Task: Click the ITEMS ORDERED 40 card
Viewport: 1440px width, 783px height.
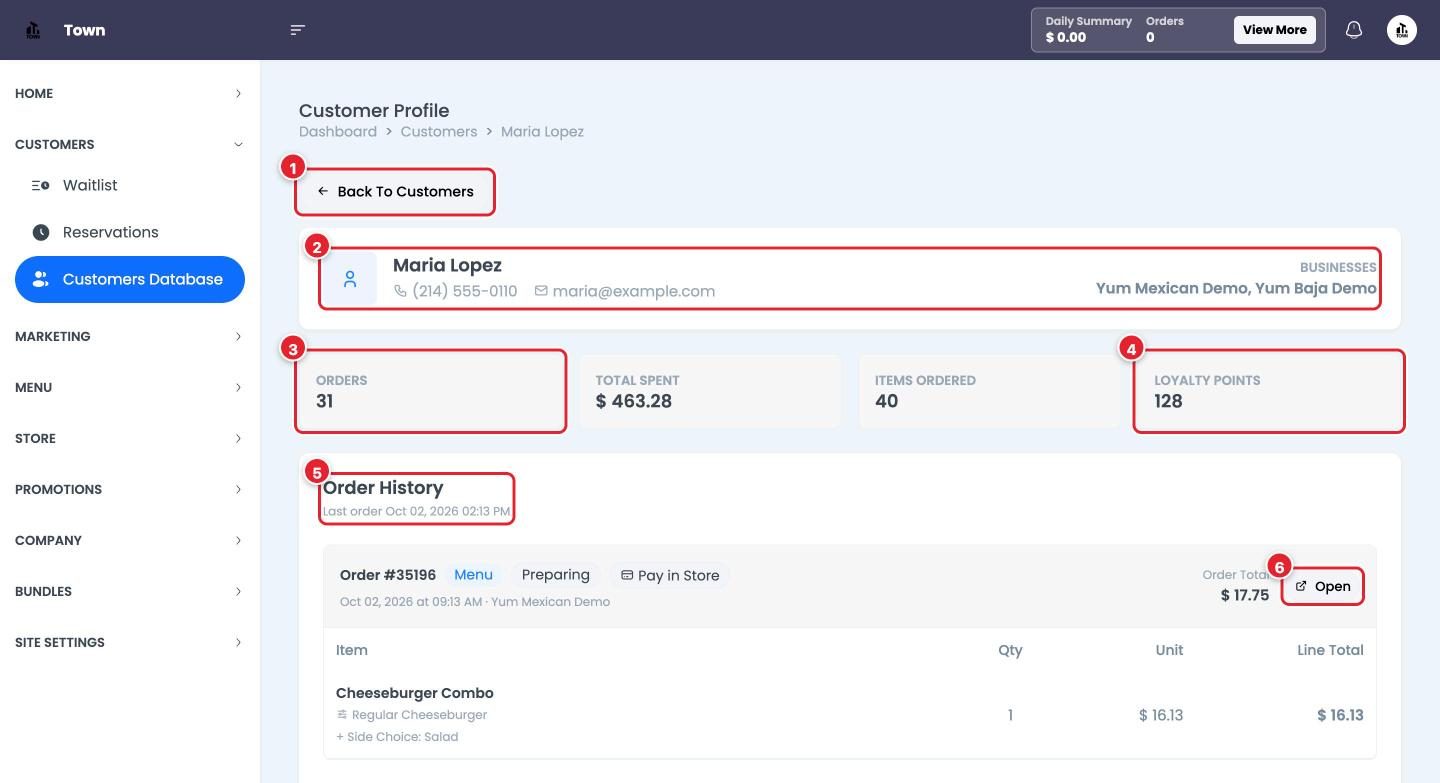Action: coord(989,391)
